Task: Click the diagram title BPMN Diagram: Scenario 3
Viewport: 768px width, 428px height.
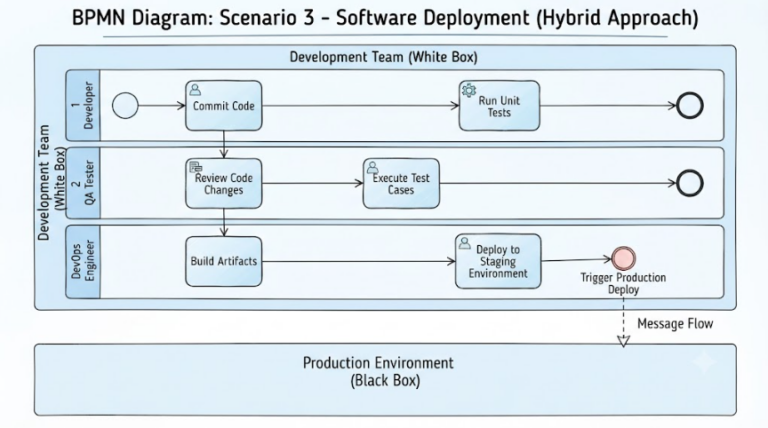Action: (385, 18)
